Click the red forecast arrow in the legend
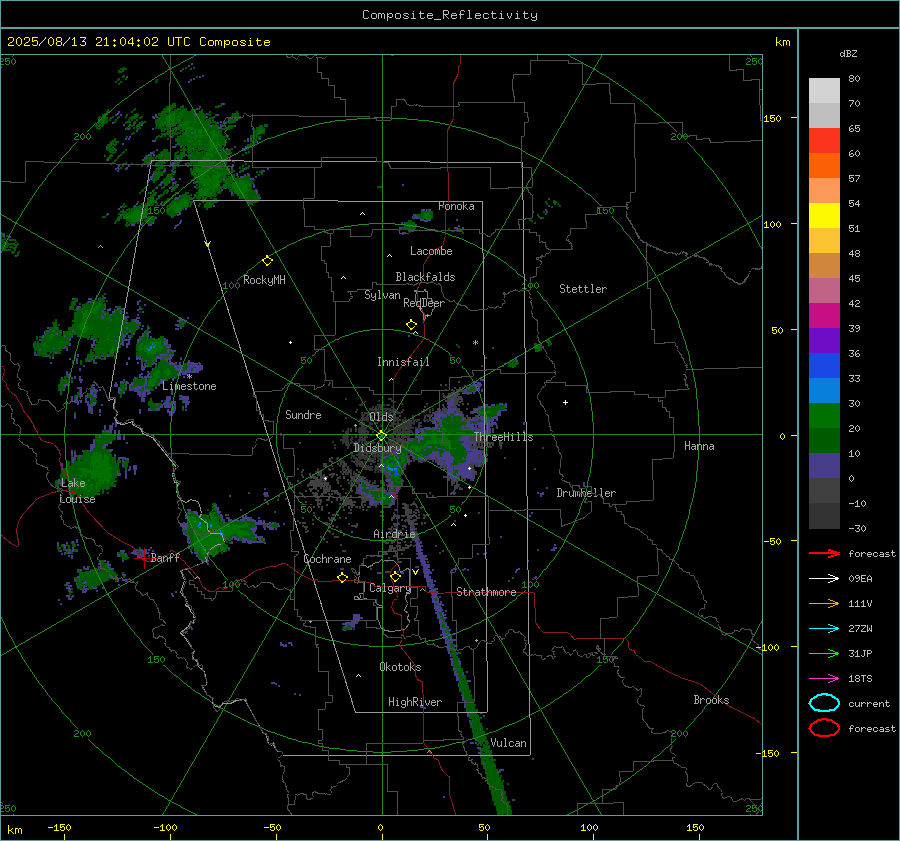The width and height of the screenshot is (900, 841). click(824, 553)
